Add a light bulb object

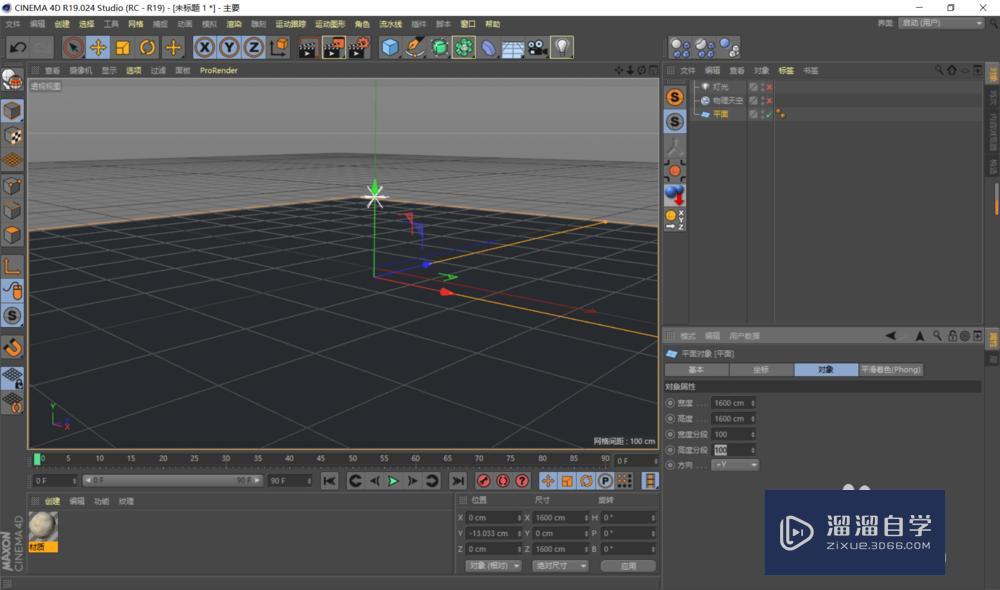(562, 47)
